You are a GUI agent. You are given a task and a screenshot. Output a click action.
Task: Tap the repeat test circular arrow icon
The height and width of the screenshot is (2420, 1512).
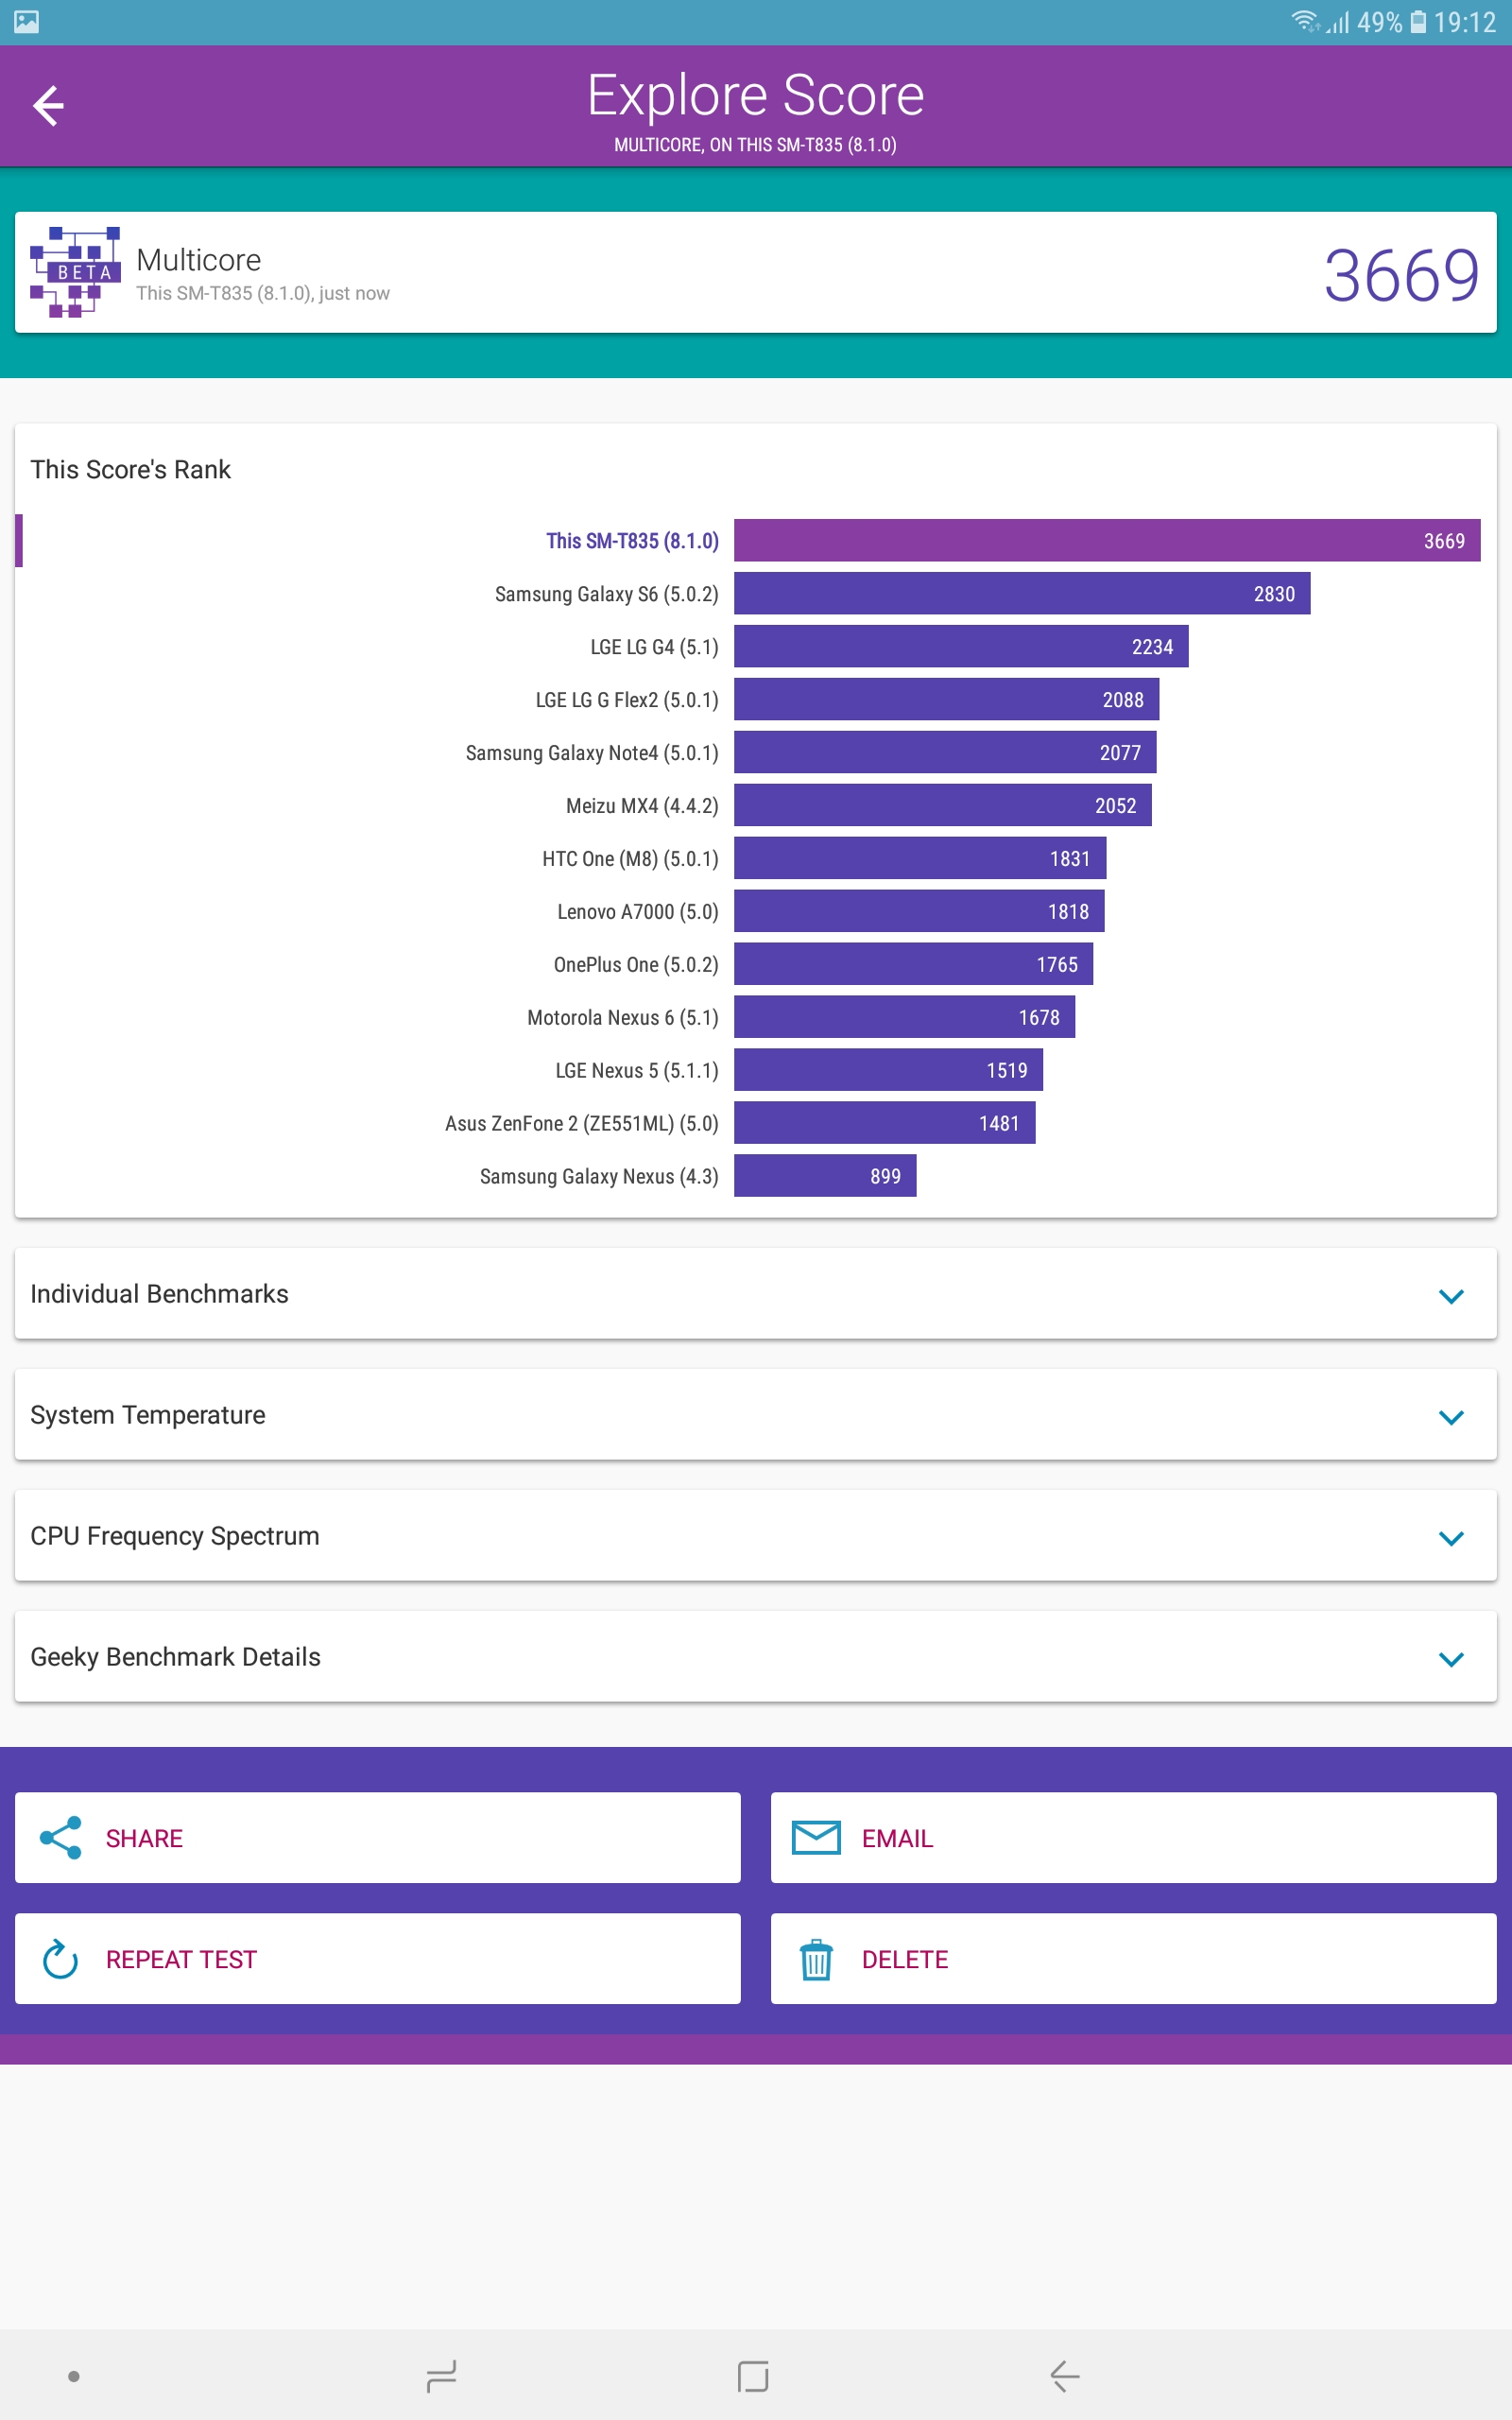click(60, 1958)
